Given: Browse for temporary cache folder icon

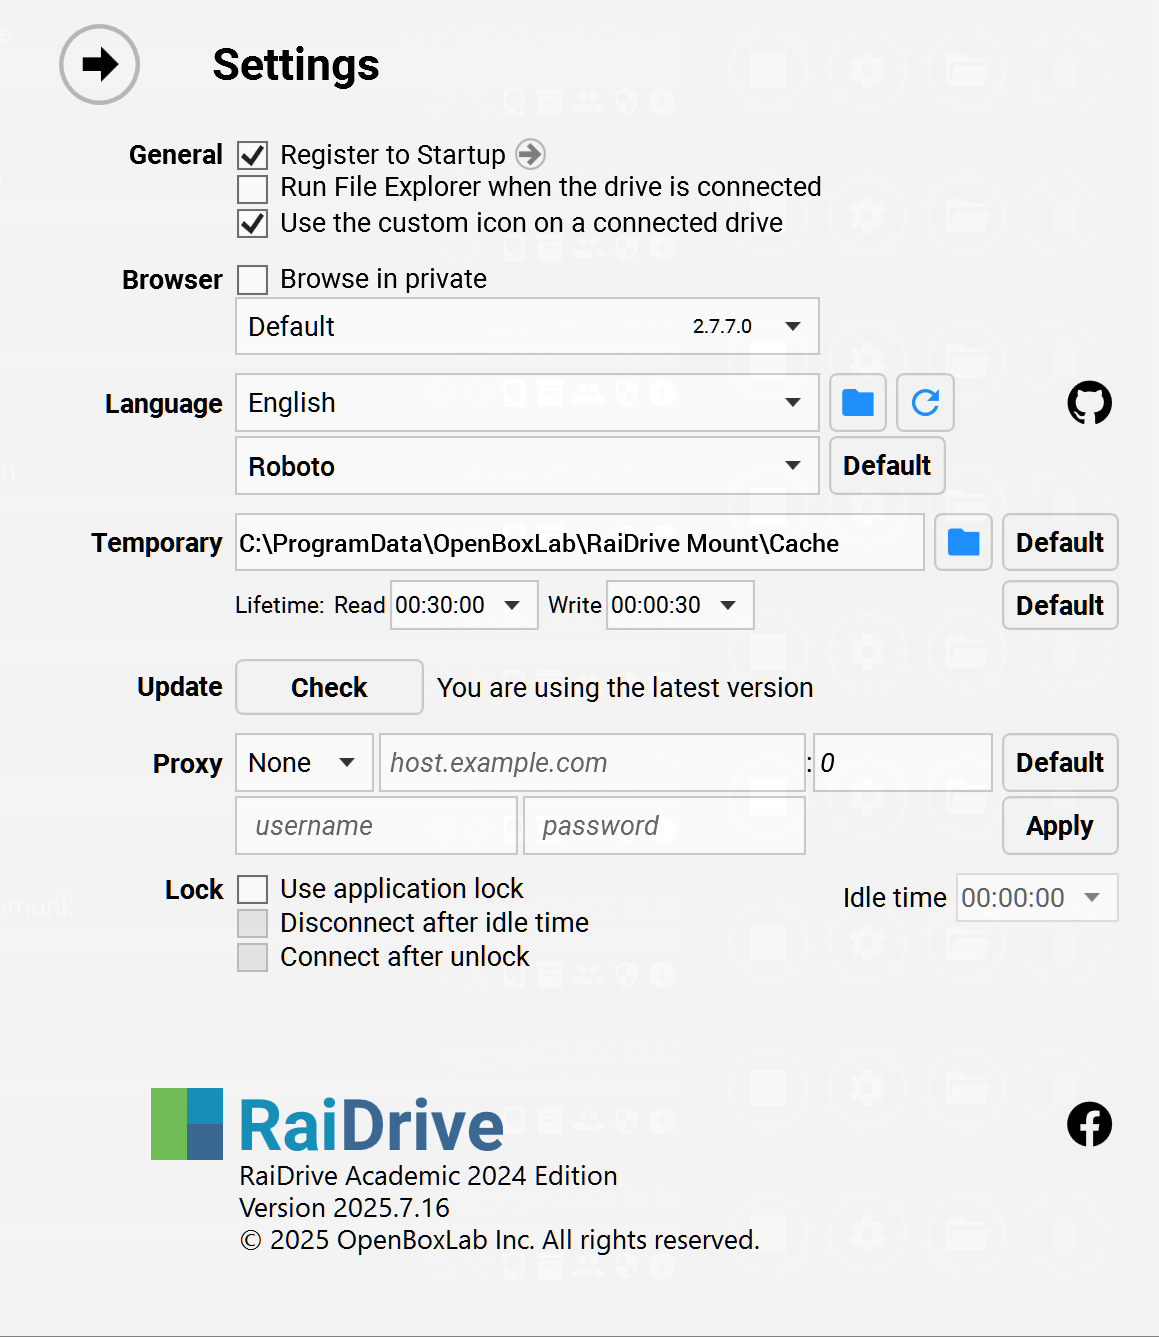Looking at the screenshot, I should click(x=963, y=543).
